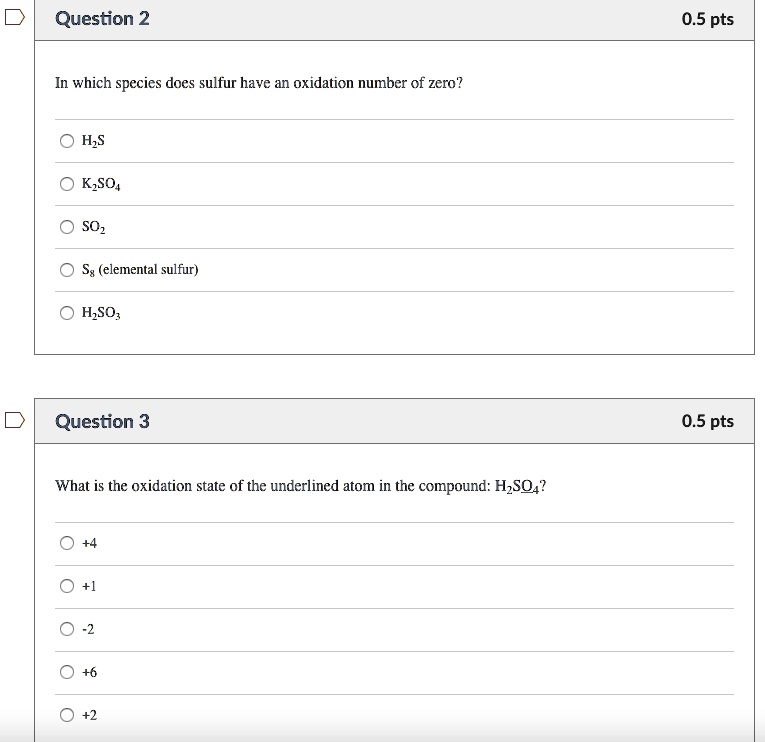This screenshot has height=742, width=765.
Task: Pick the SO₂ radio button
Action: point(67,227)
